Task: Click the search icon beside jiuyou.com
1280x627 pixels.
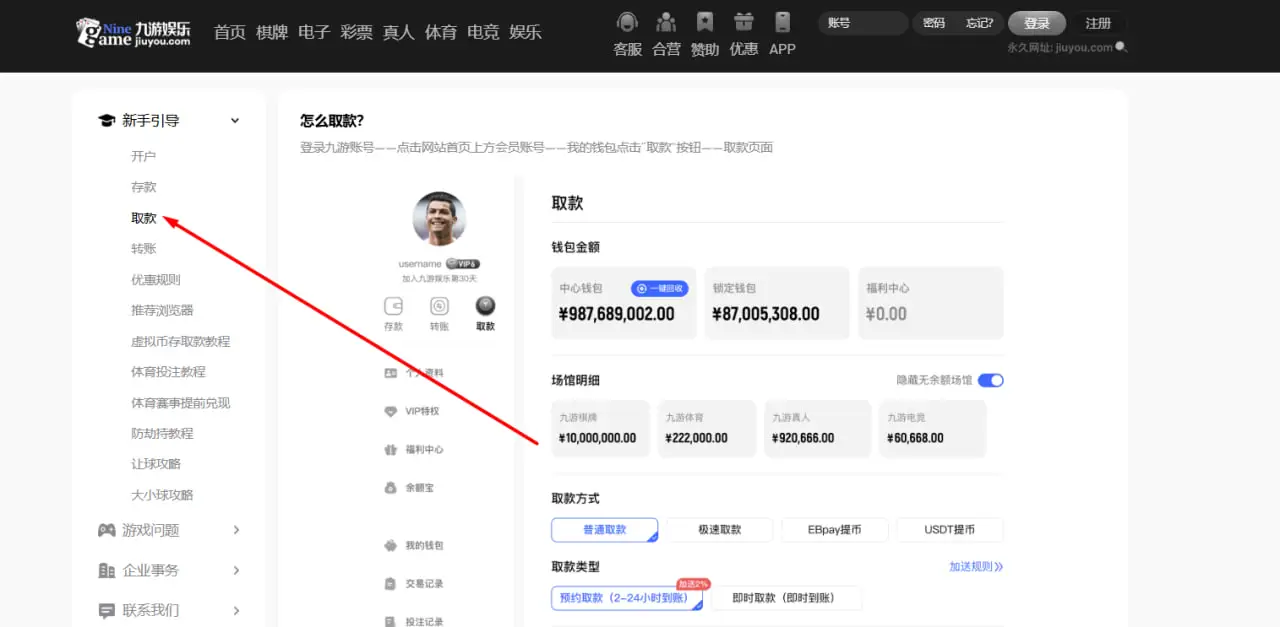Action: (1121, 47)
